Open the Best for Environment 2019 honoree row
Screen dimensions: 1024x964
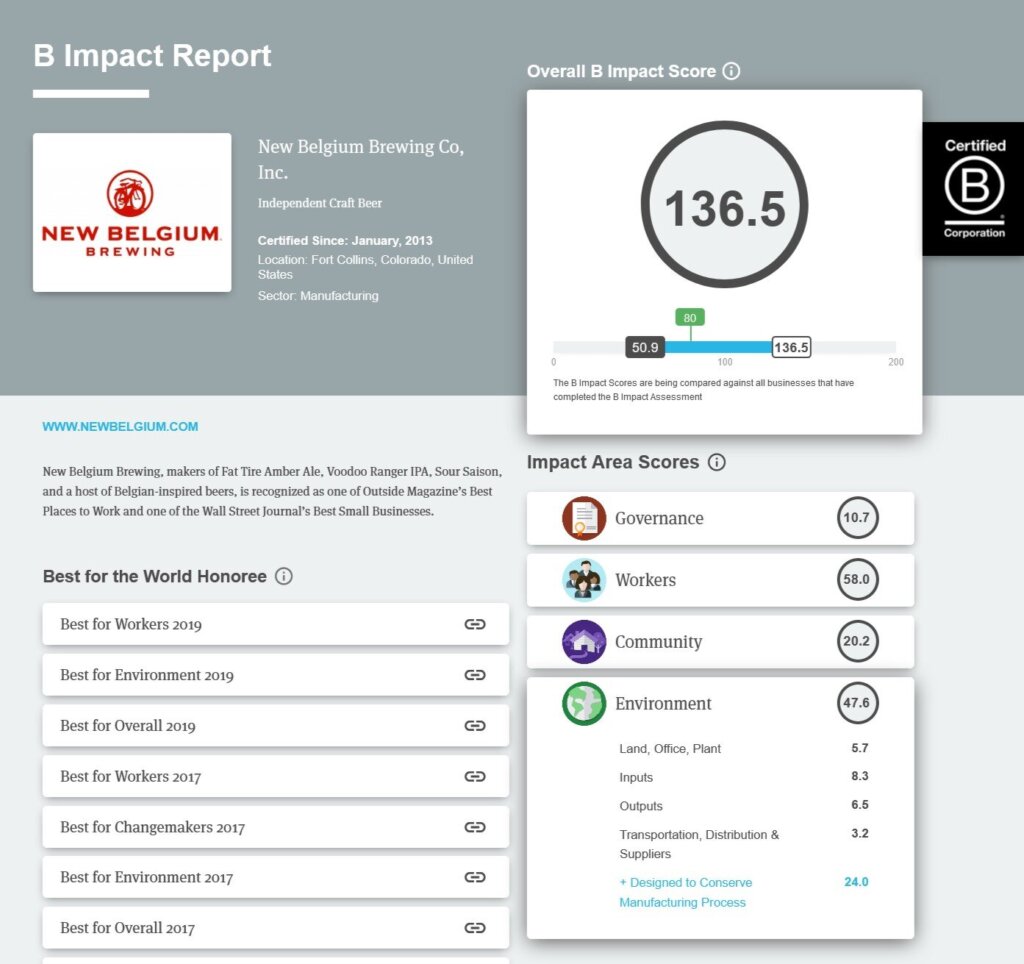click(276, 675)
